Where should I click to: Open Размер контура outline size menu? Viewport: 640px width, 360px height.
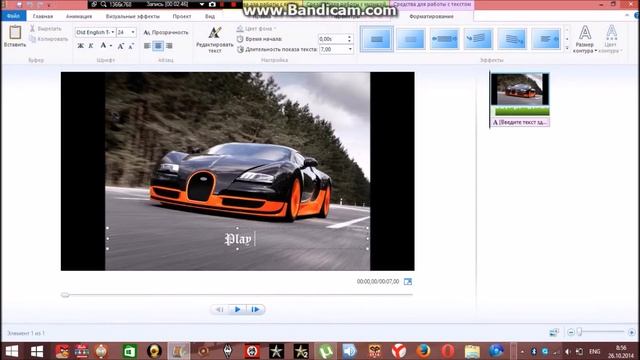click(x=585, y=39)
